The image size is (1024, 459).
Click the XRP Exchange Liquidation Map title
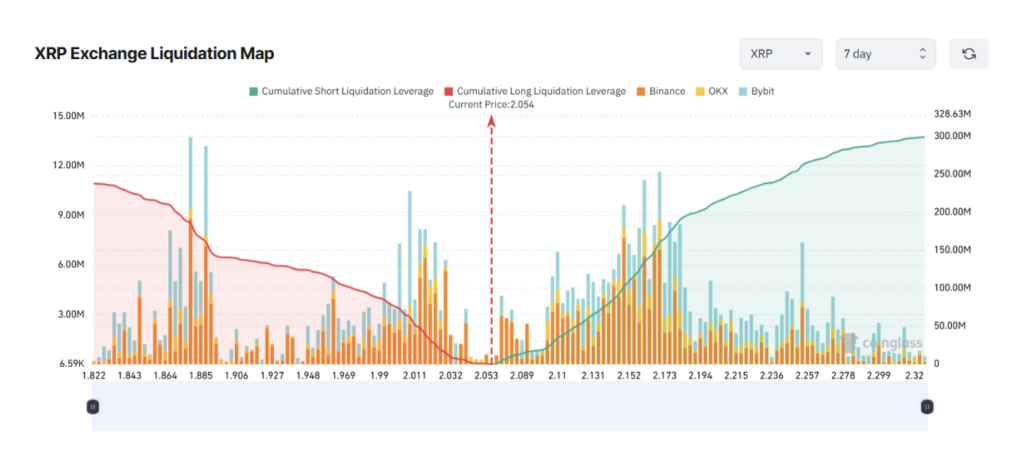click(154, 54)
